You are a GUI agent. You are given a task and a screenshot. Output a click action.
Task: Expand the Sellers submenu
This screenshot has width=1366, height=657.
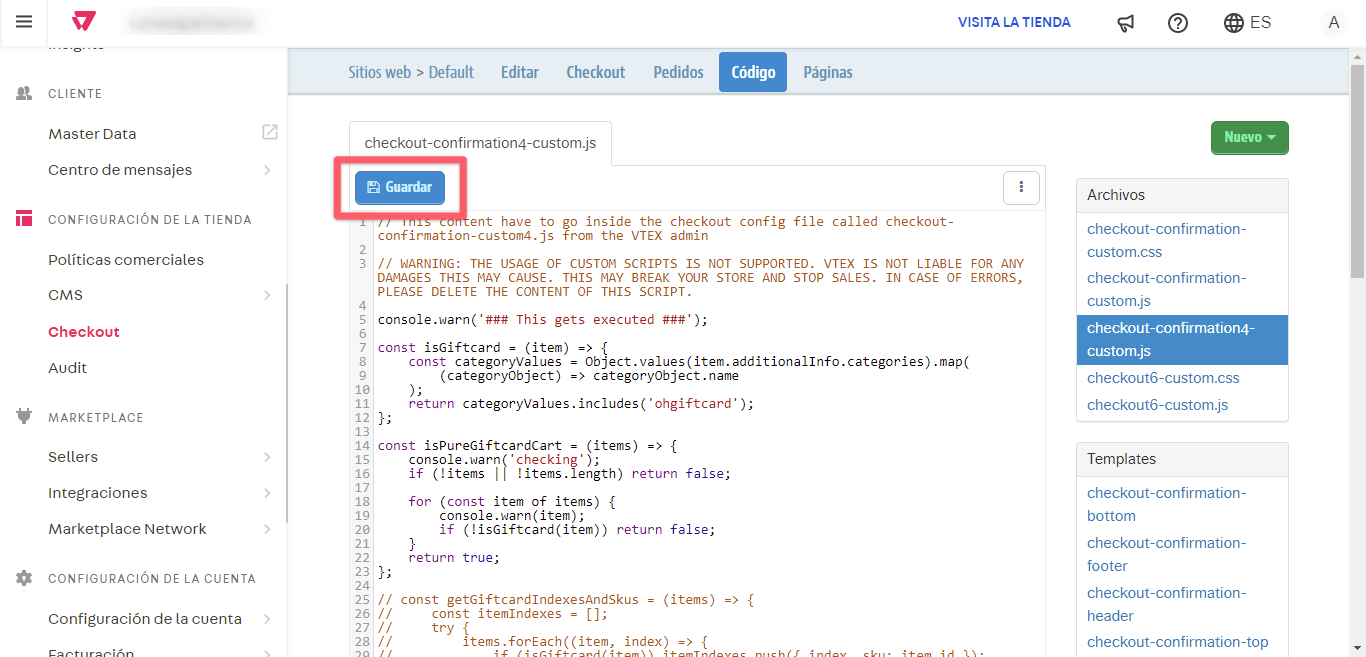[267, 457]
